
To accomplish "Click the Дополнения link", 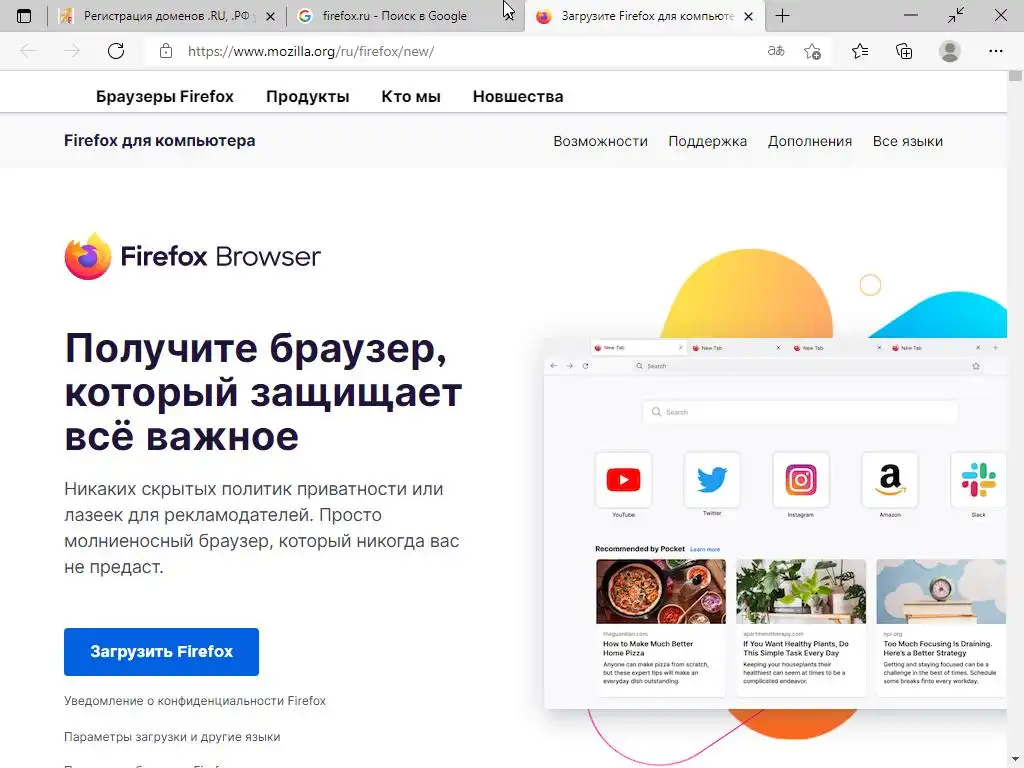I will [810, 141].
